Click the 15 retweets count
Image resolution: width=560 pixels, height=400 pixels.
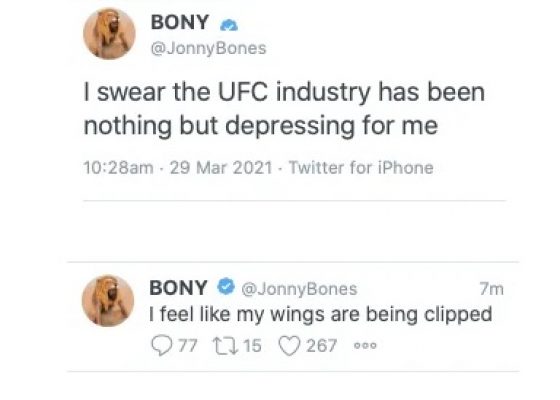pyautogui.click(x=252, y=346)
